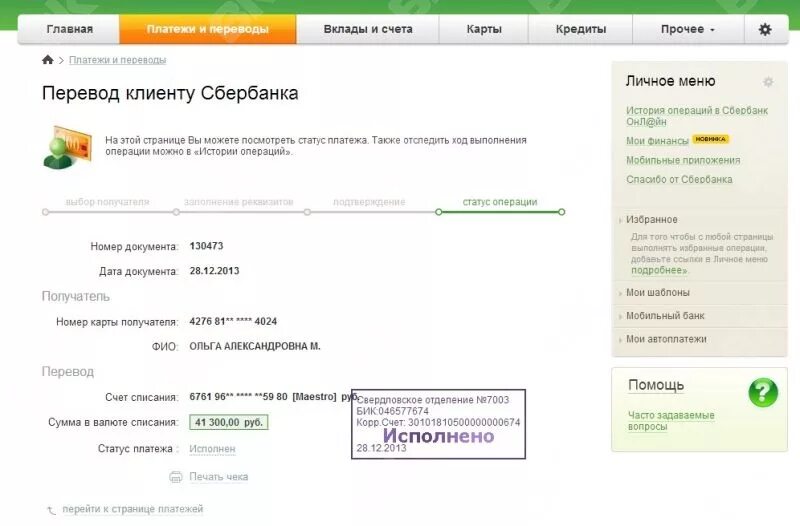Open the Главная tab

[69, 29]
